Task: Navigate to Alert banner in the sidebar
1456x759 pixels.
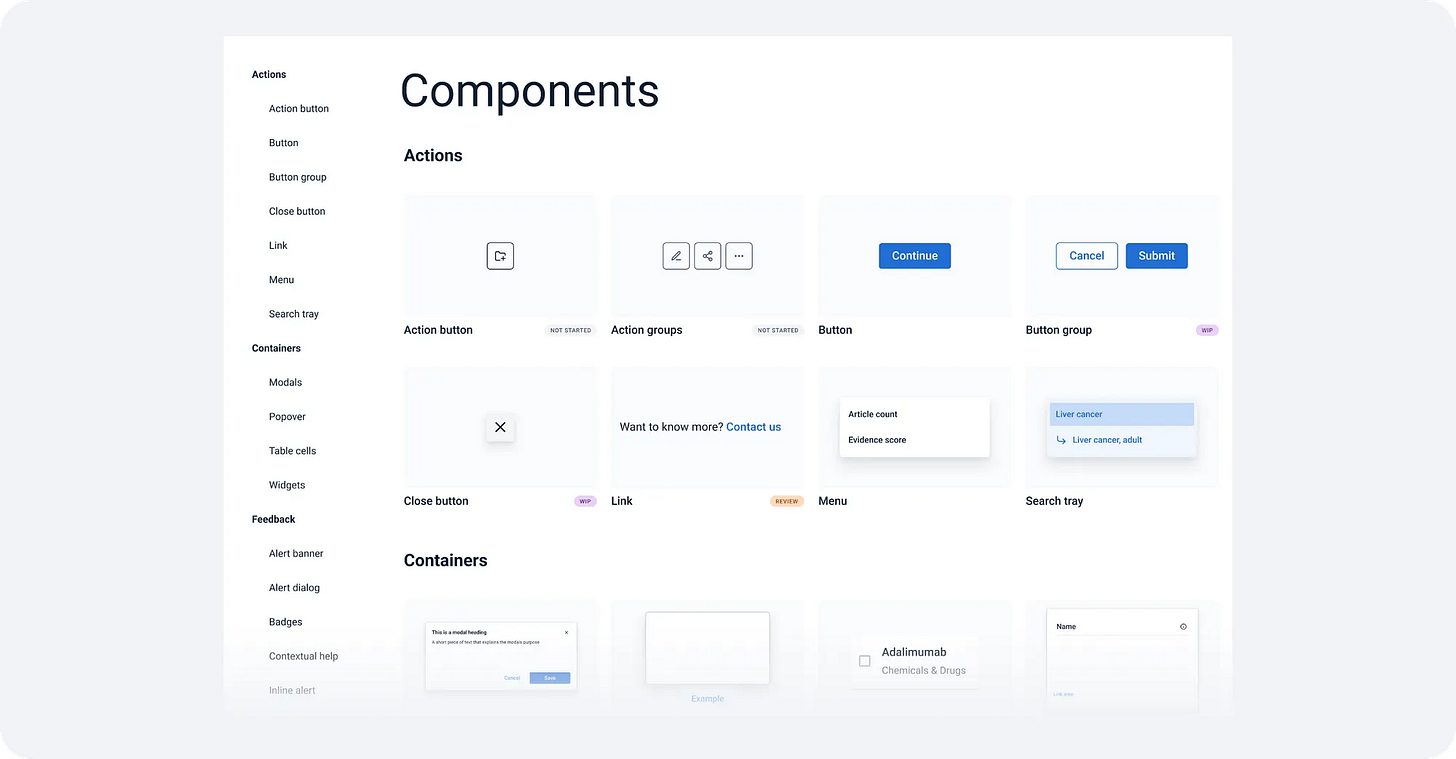Action: pos(296,554)
